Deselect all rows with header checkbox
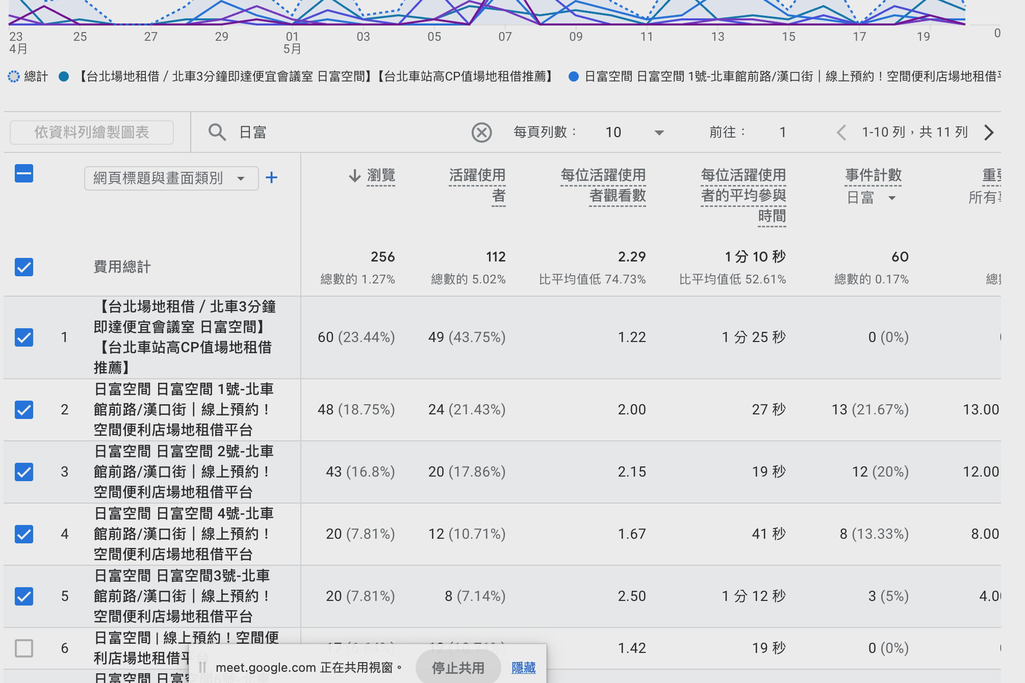 [x=24, y=174]
